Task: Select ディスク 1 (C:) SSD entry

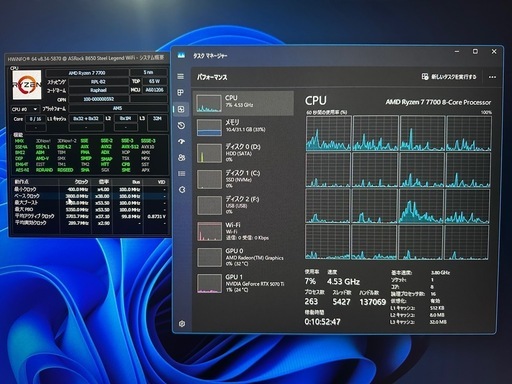Action: click(243, 179)
